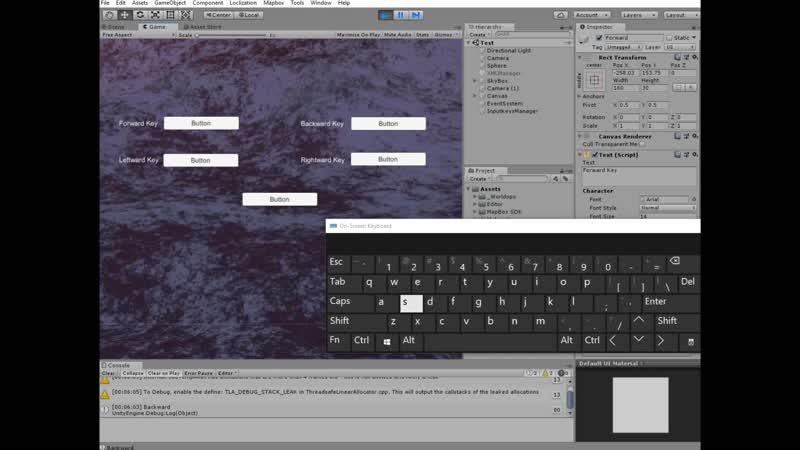Open the Layers dropdown

pyautogui.click(x=638, y=15)
